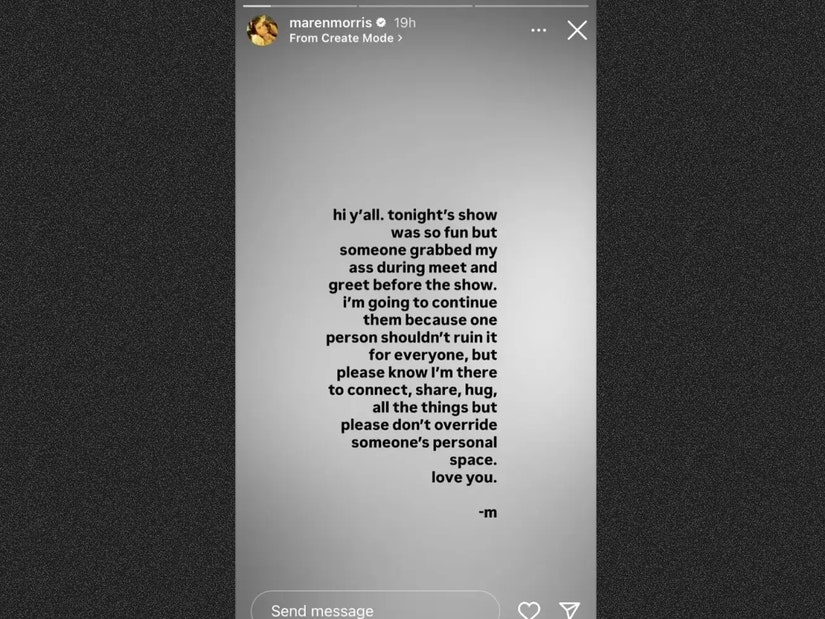Click the marenmorris username
This screenshot has width=825, height=619.
point(330,23)
